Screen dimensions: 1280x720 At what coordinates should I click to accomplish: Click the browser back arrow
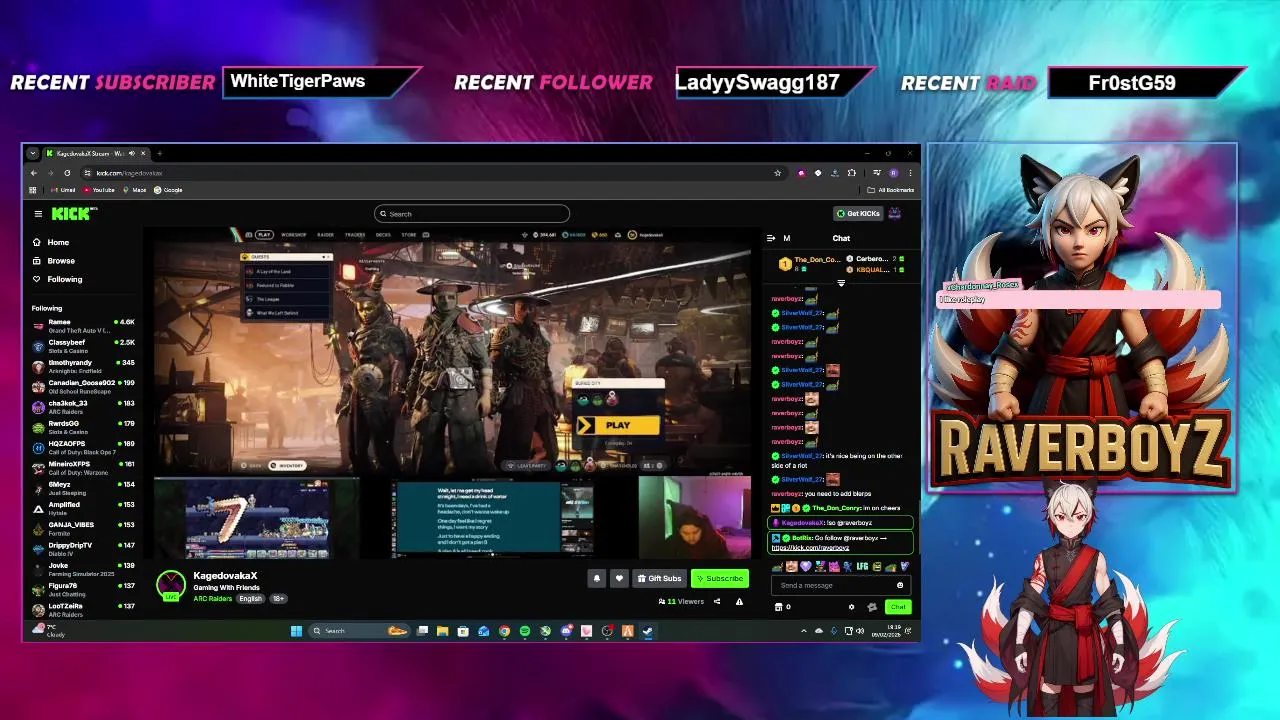coord(33,173)
